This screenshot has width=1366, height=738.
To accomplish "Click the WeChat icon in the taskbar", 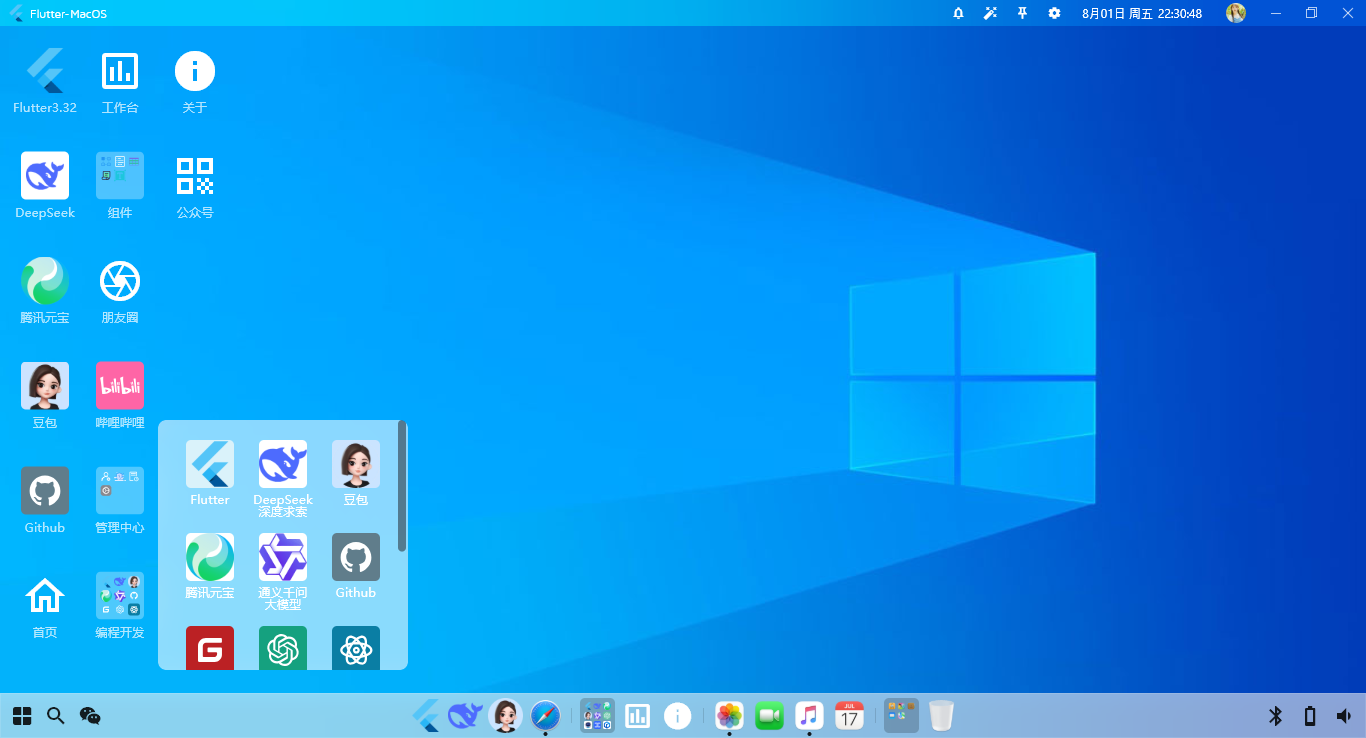I will (x=90, y=716).
